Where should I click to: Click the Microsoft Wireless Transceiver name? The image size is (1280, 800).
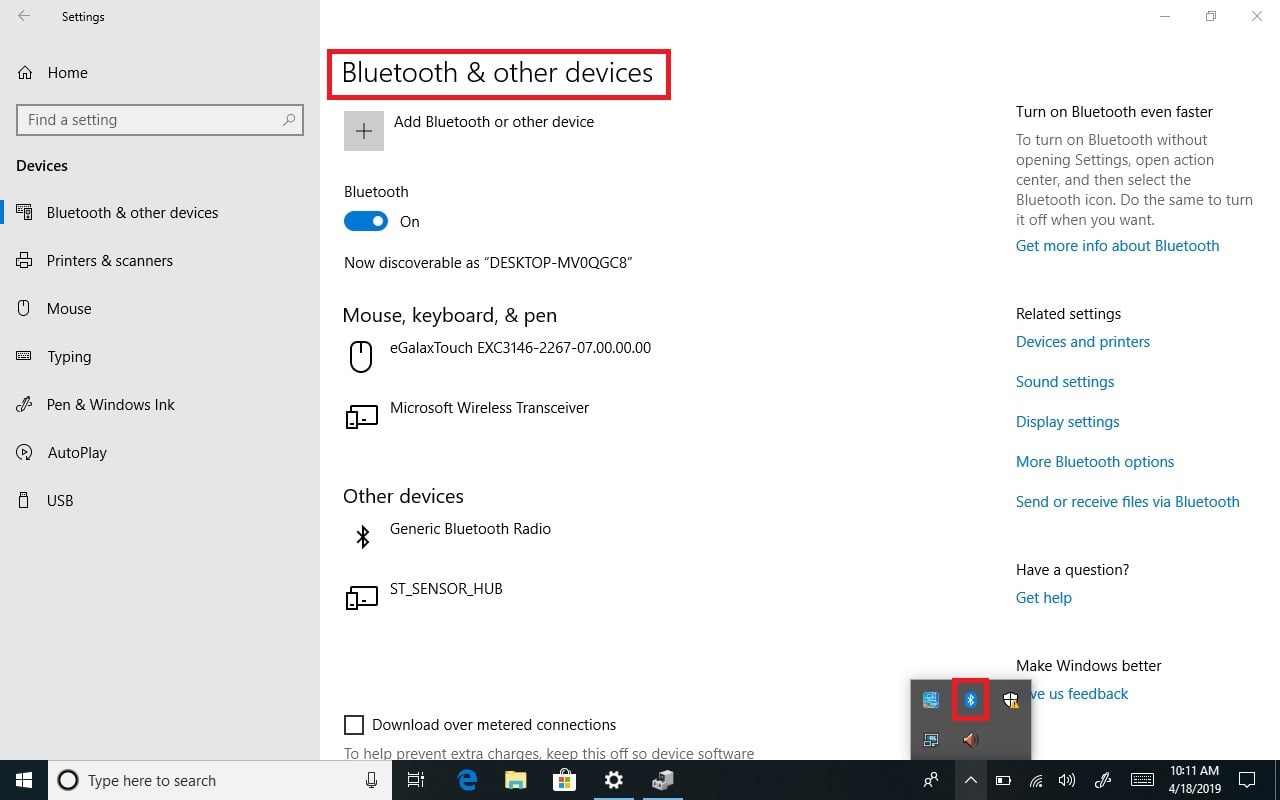coord(489,408)
